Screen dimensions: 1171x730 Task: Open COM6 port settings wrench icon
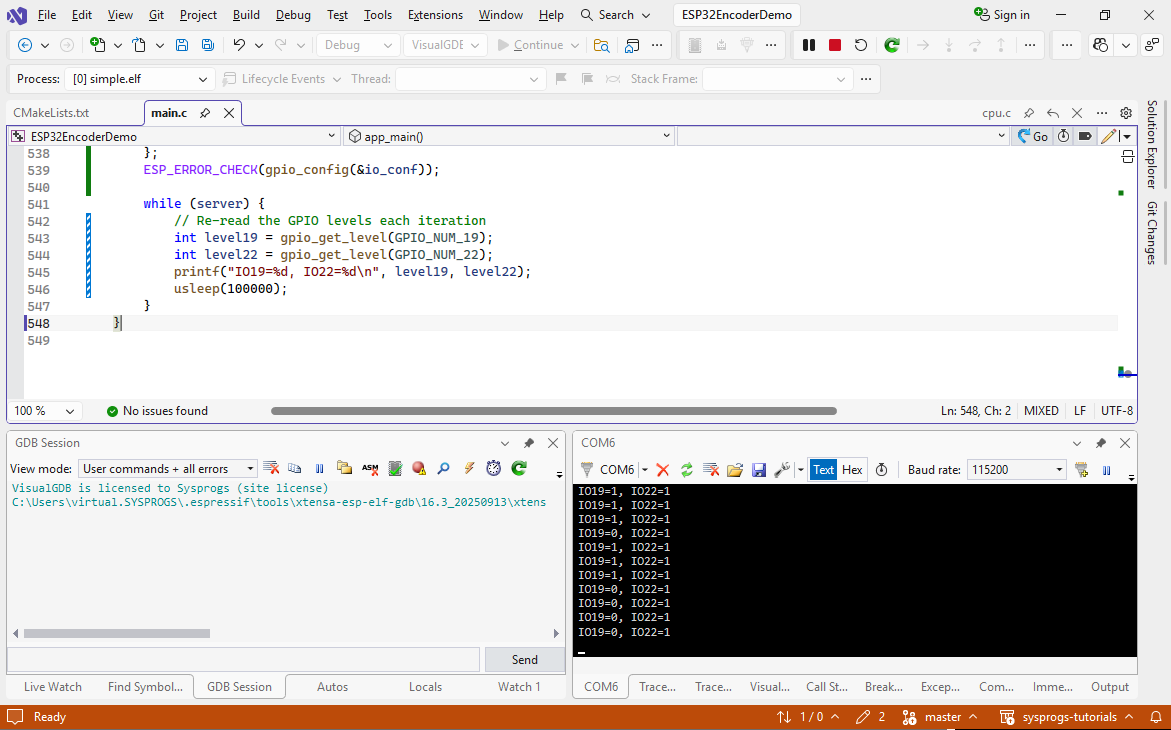782,469
